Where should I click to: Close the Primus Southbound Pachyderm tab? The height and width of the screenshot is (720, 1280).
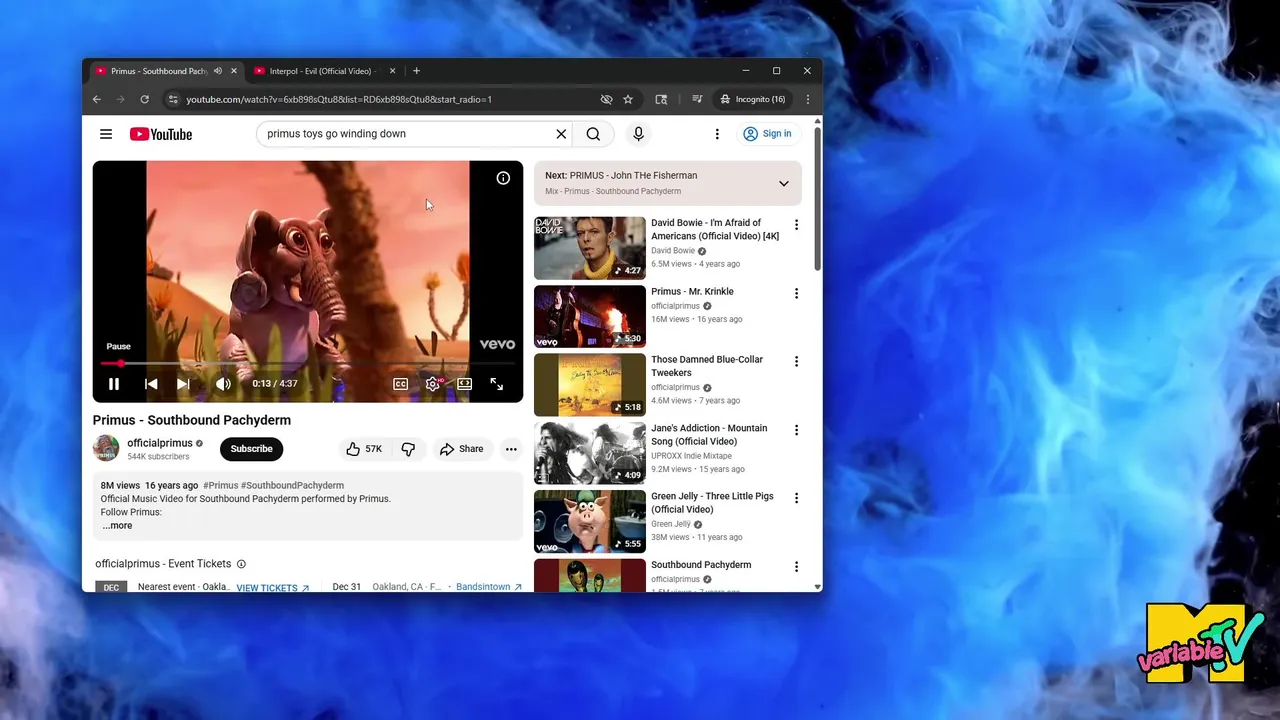pos(234,71)
